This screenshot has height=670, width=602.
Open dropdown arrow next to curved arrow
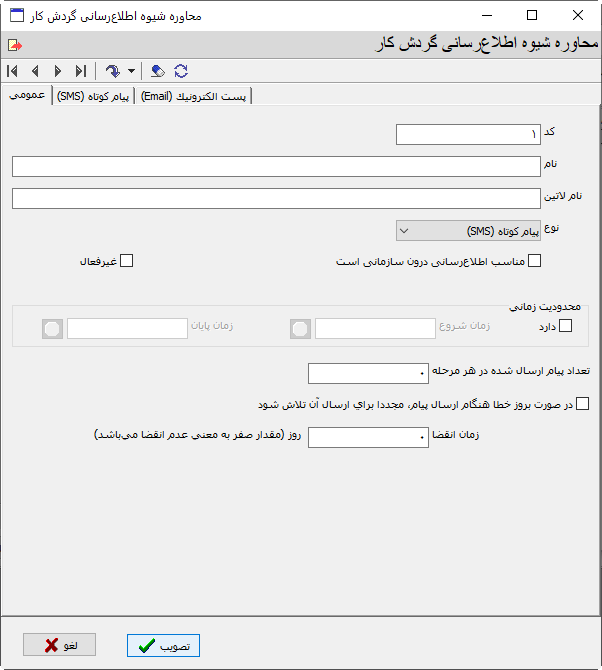[131, 72]
